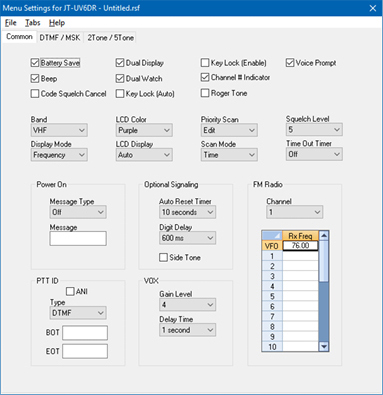The image size is (383, 395).
Task: Close the Menu Settings window
Action: (x=373, y=8)
